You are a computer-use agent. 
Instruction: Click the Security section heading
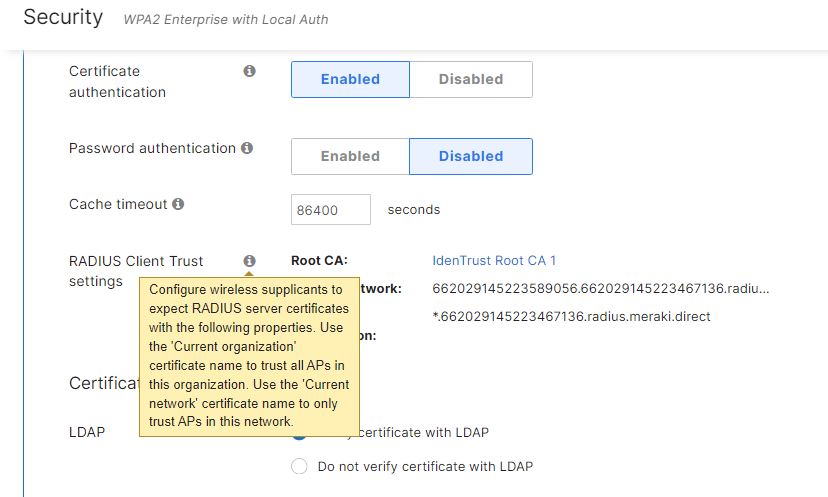tap(63, 17)
